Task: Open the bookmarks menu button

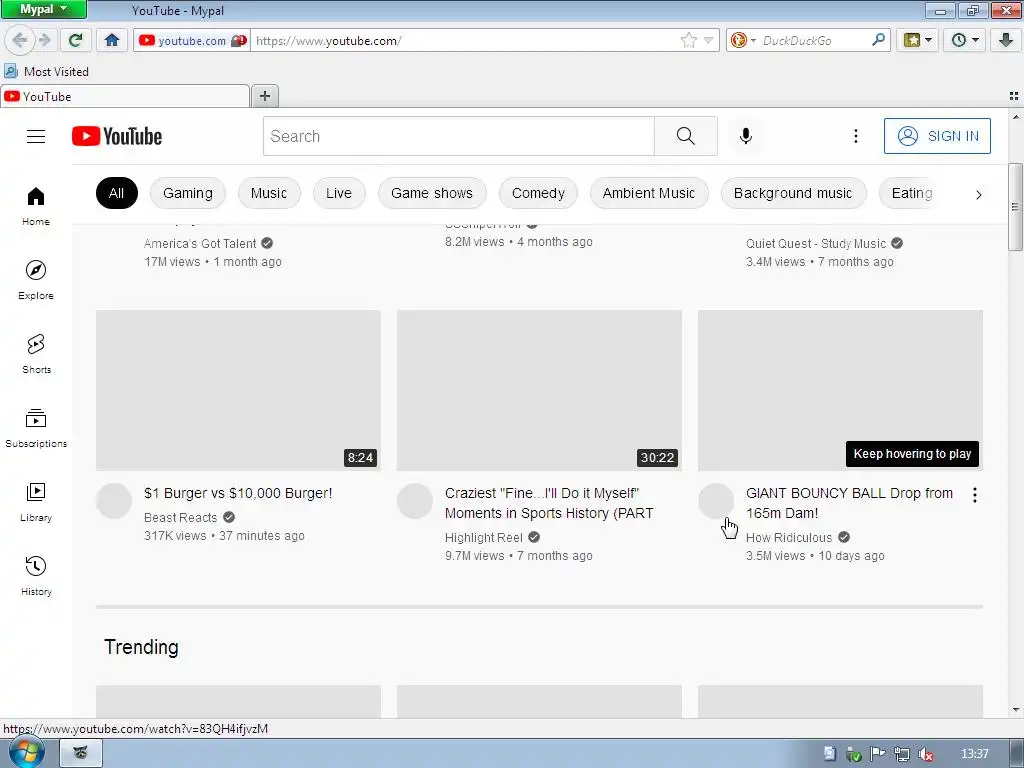Action: pos(917,40)
